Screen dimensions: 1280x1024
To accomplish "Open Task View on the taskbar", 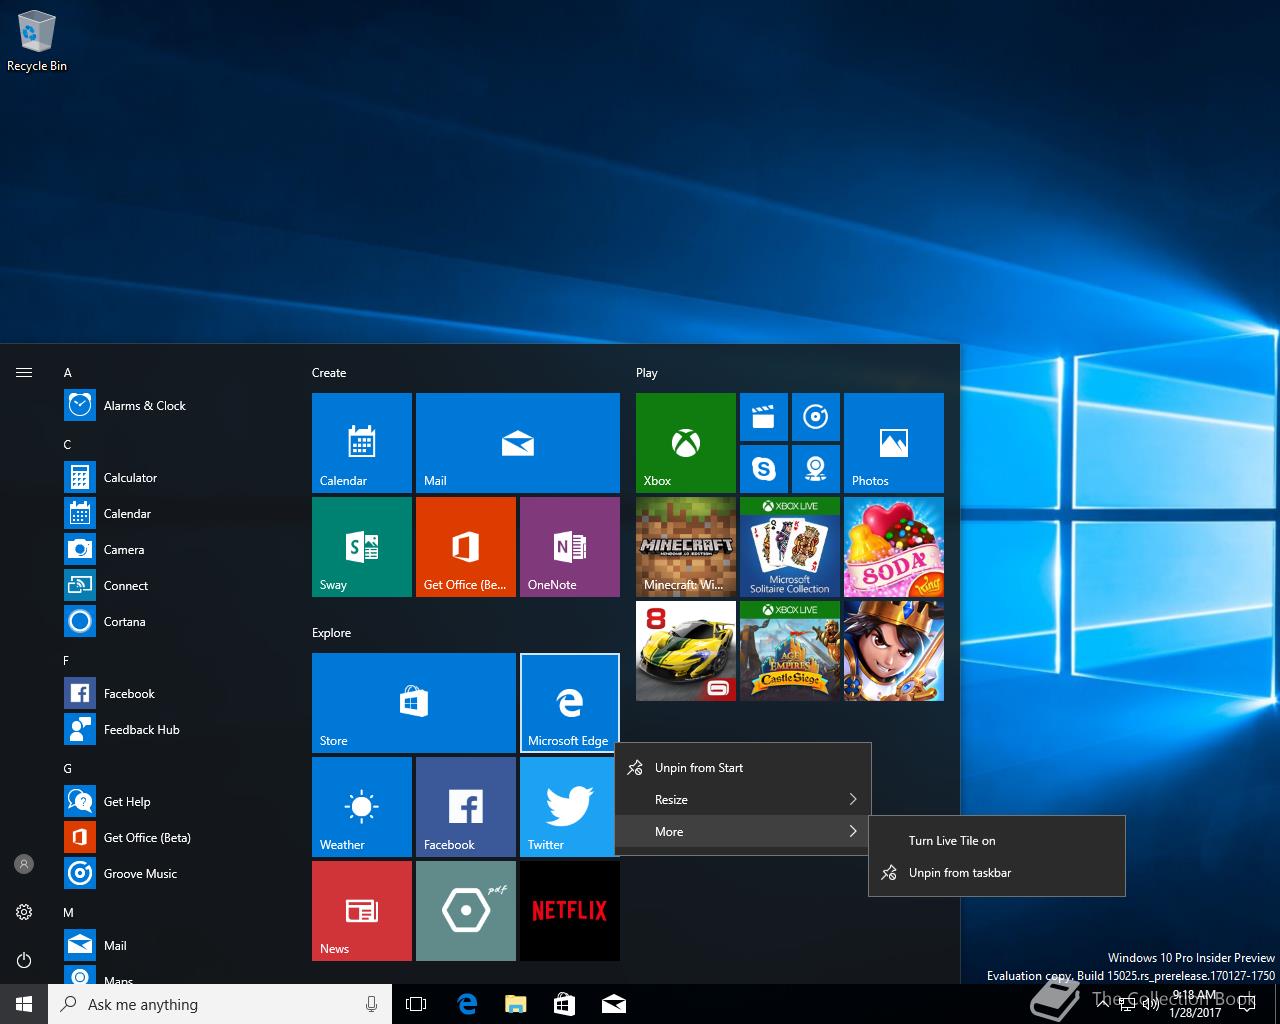I will [416, 1004].
